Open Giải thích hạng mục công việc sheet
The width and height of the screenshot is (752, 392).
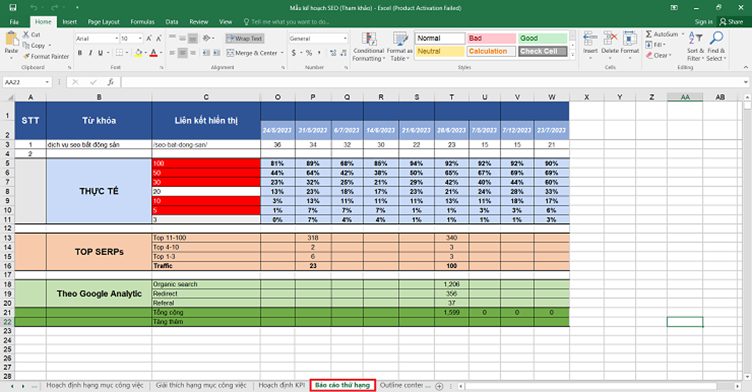pos(201,385)
